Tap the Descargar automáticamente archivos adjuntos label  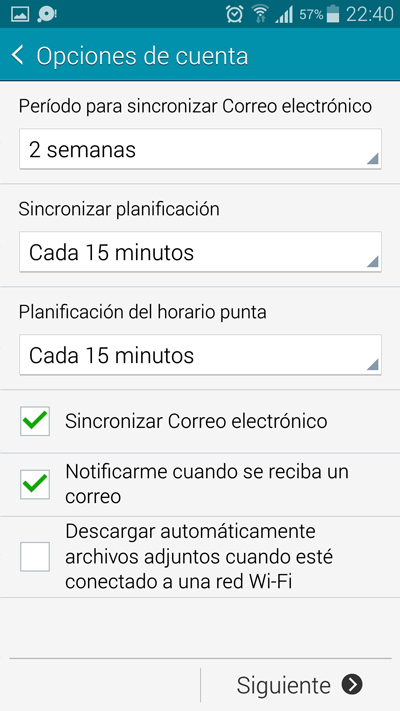pos(199,556)
